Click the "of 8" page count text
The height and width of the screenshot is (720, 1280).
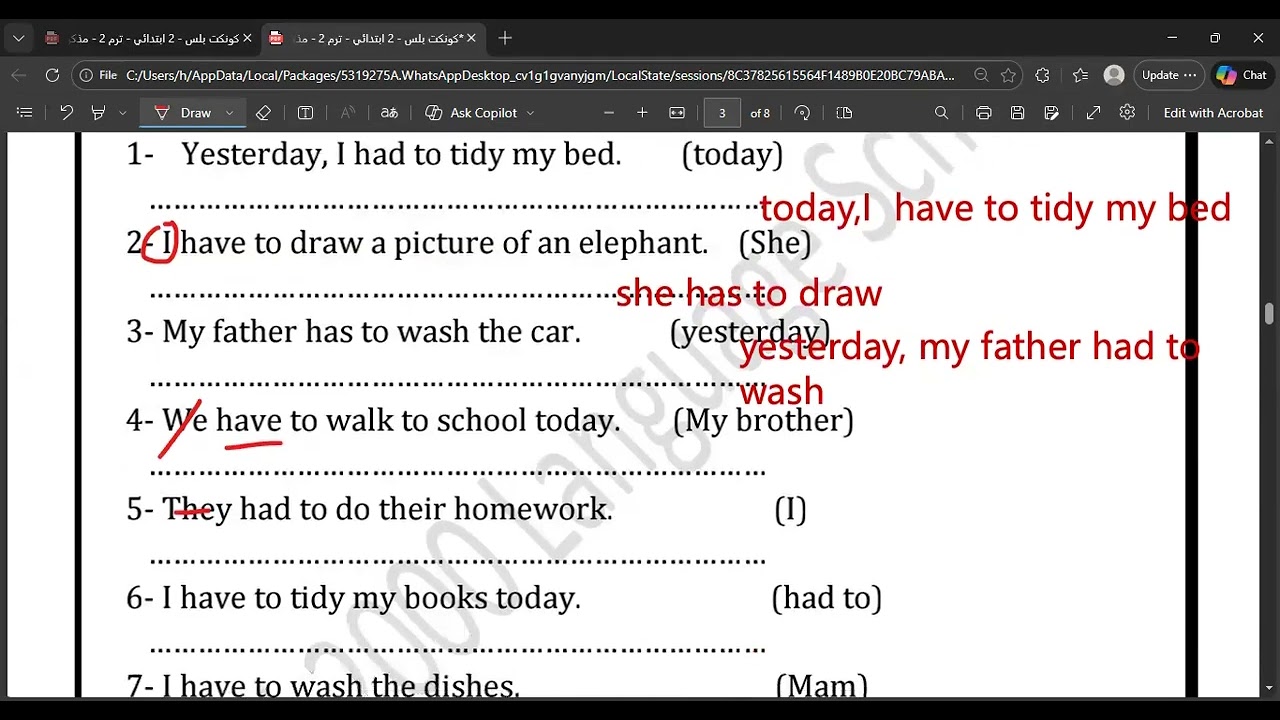[x=760, y=113]
